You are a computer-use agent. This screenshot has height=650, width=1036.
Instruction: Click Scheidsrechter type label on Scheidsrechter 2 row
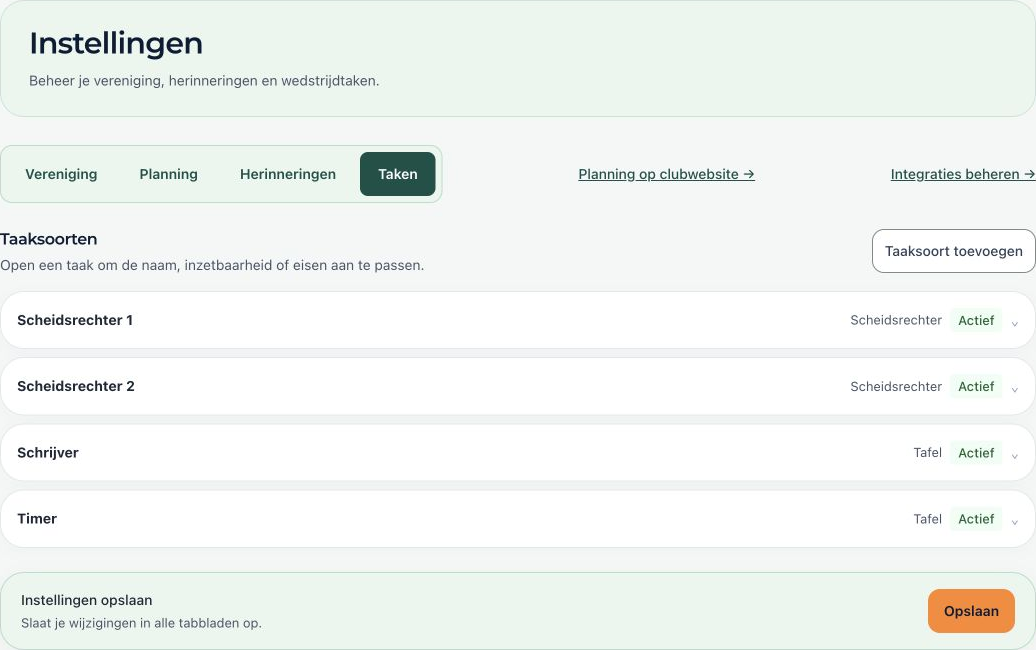(896, 386)
